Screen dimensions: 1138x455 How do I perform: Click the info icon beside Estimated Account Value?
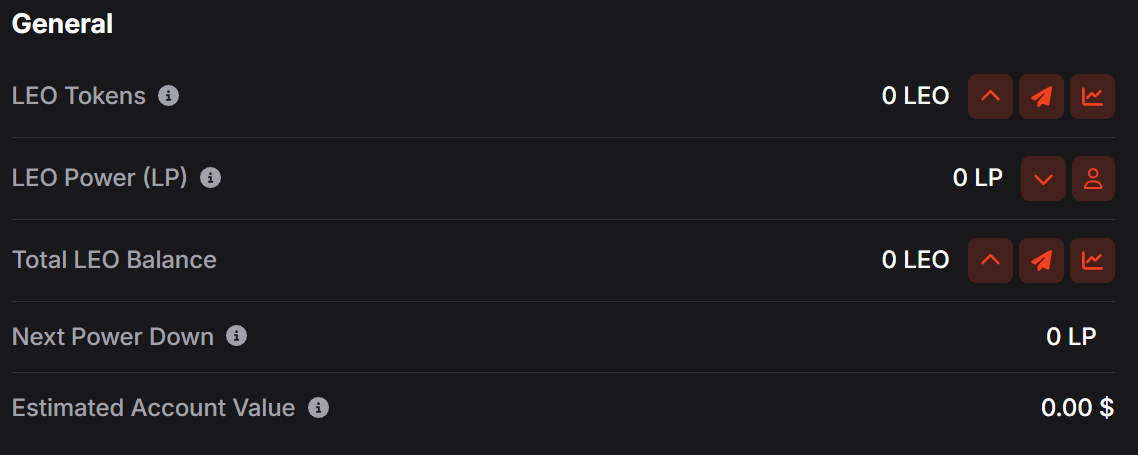point(318,408)
